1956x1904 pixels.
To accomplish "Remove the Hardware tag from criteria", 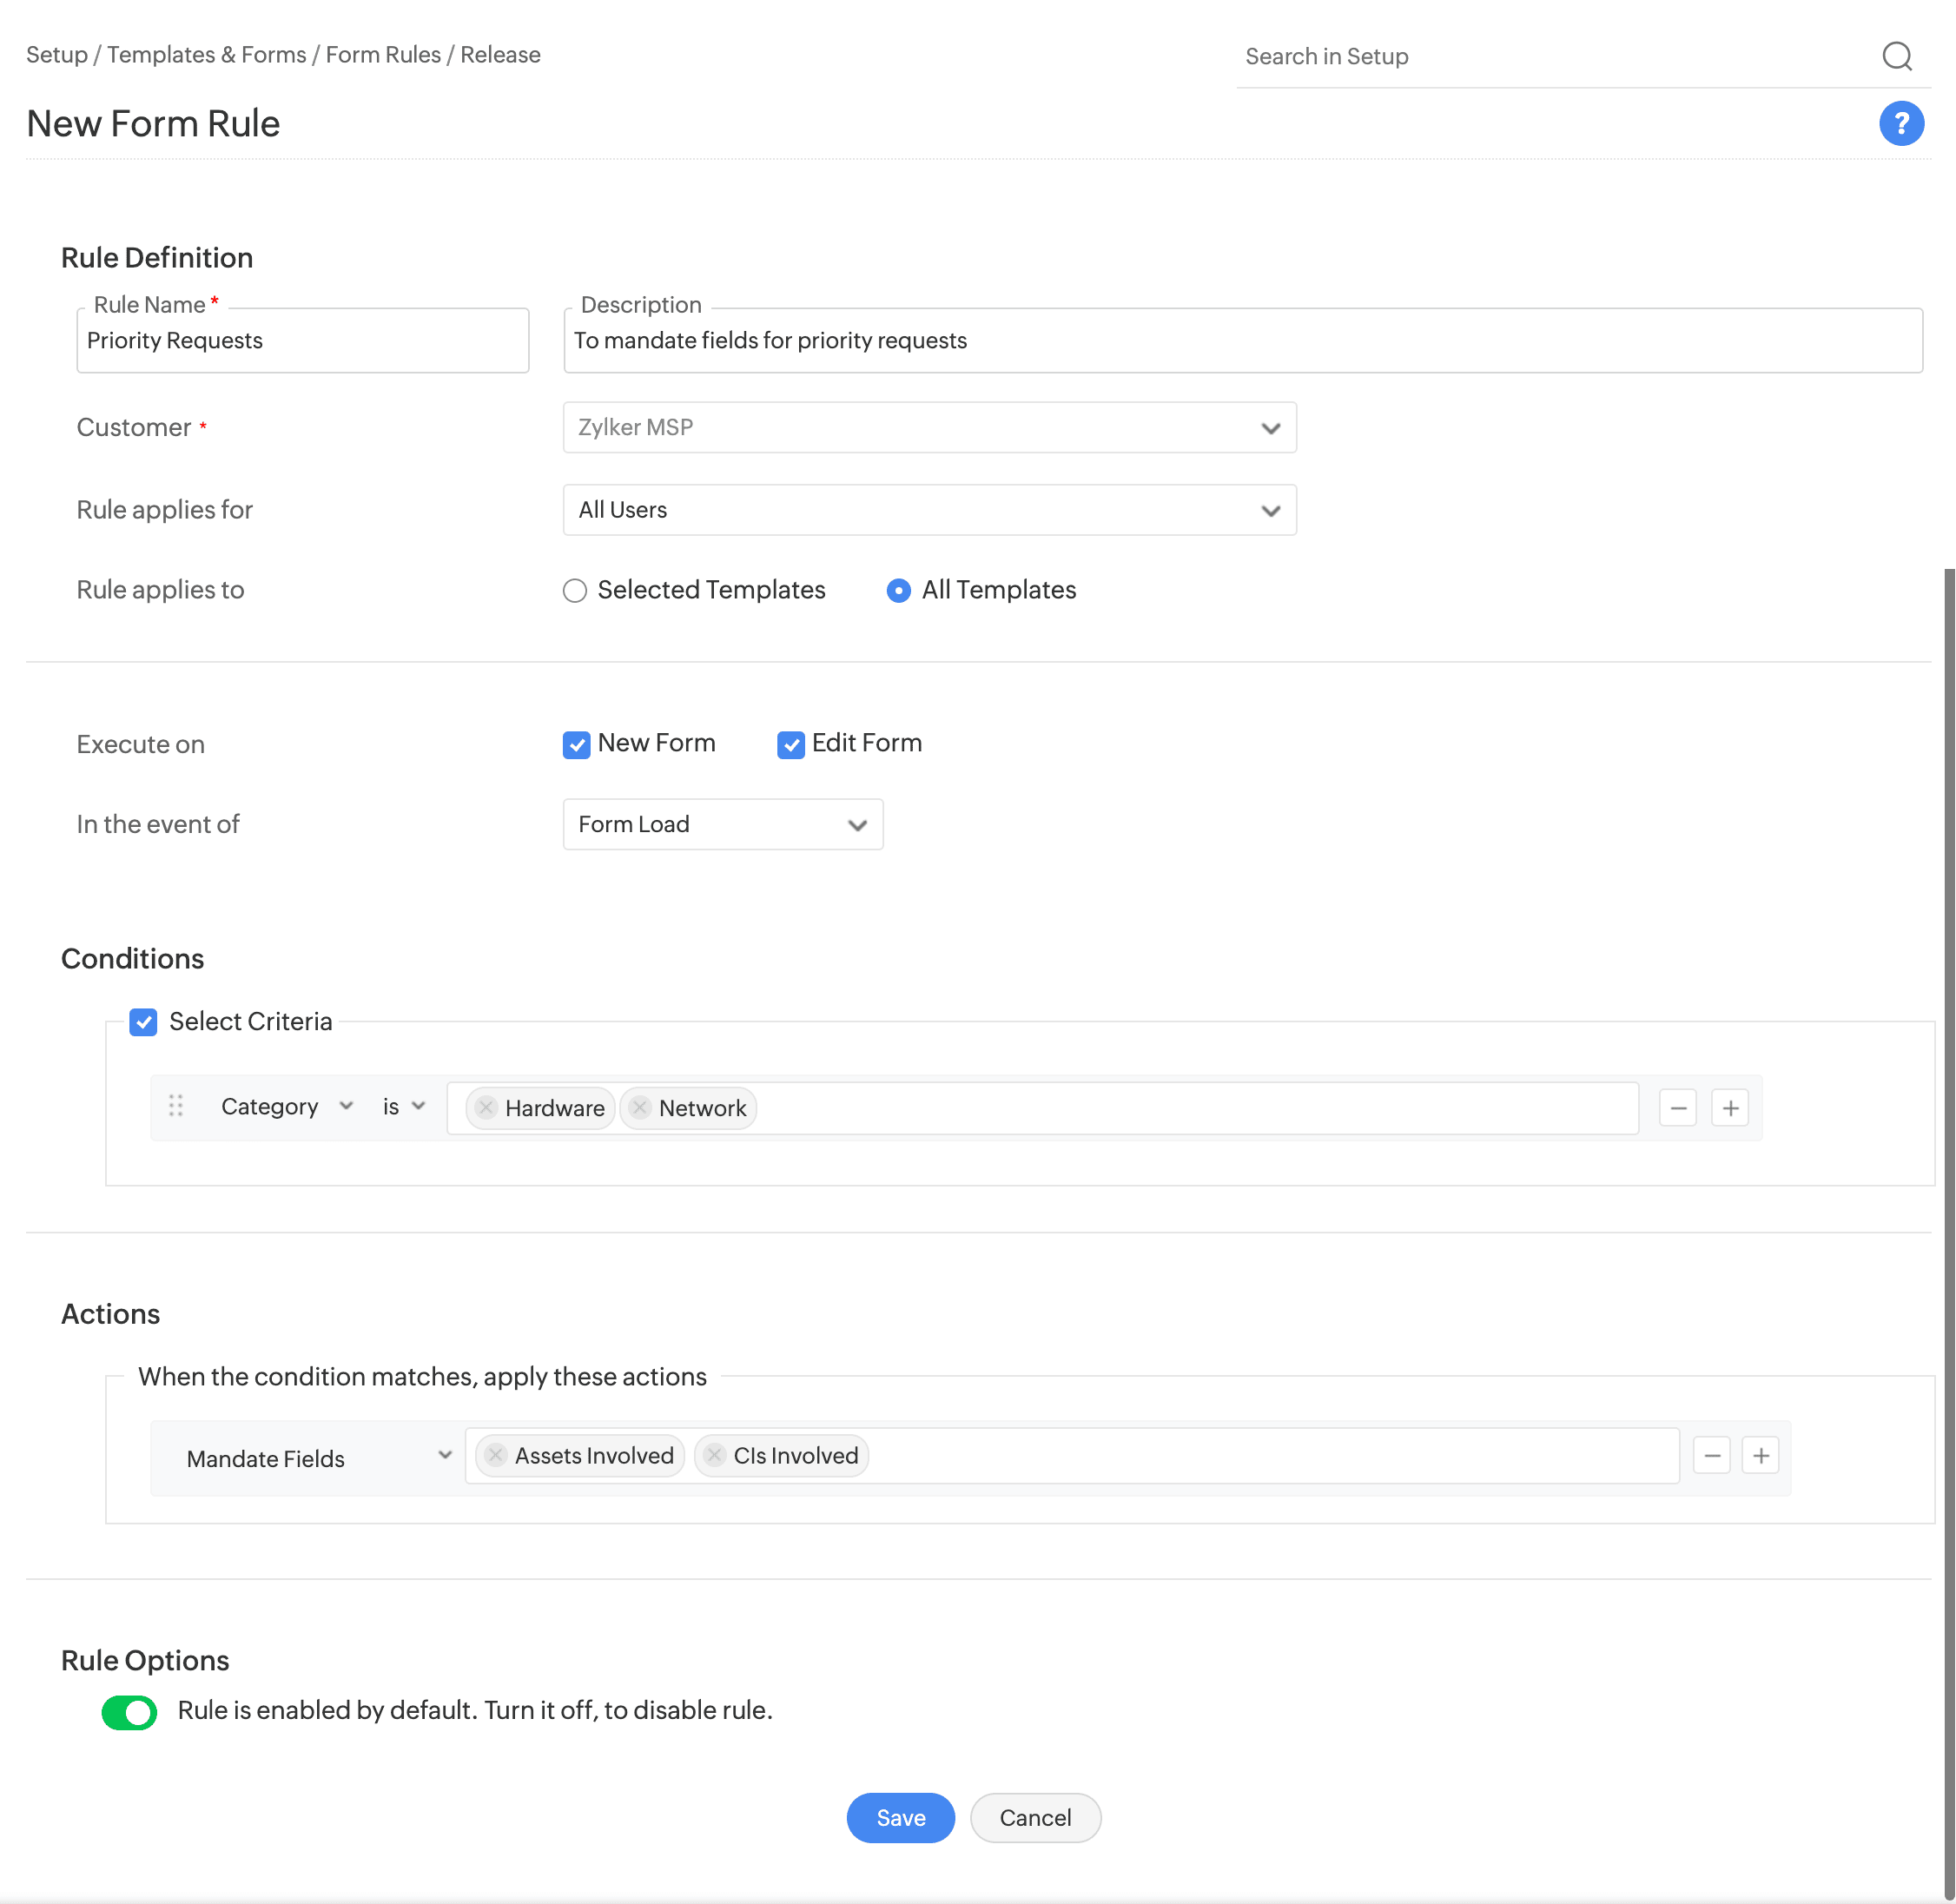I will click(486, 1107).
